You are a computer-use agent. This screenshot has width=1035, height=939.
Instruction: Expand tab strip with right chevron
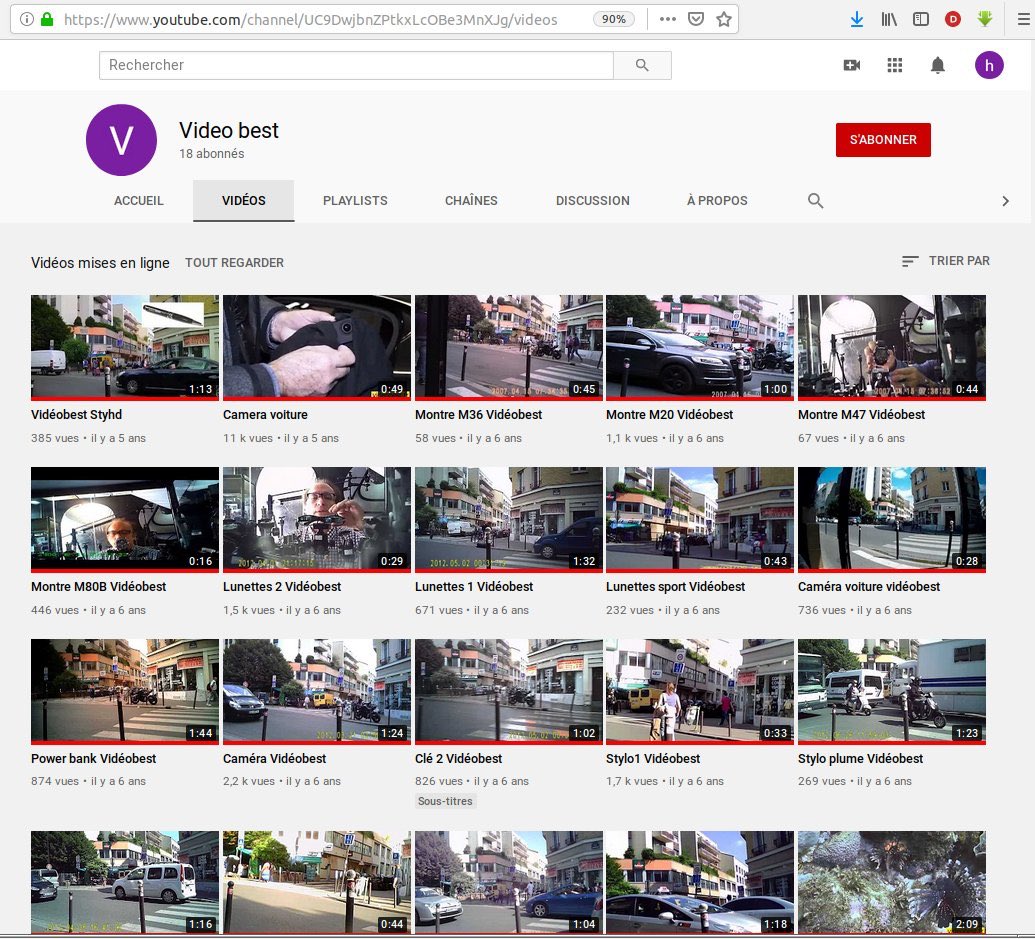(1005, 201)
